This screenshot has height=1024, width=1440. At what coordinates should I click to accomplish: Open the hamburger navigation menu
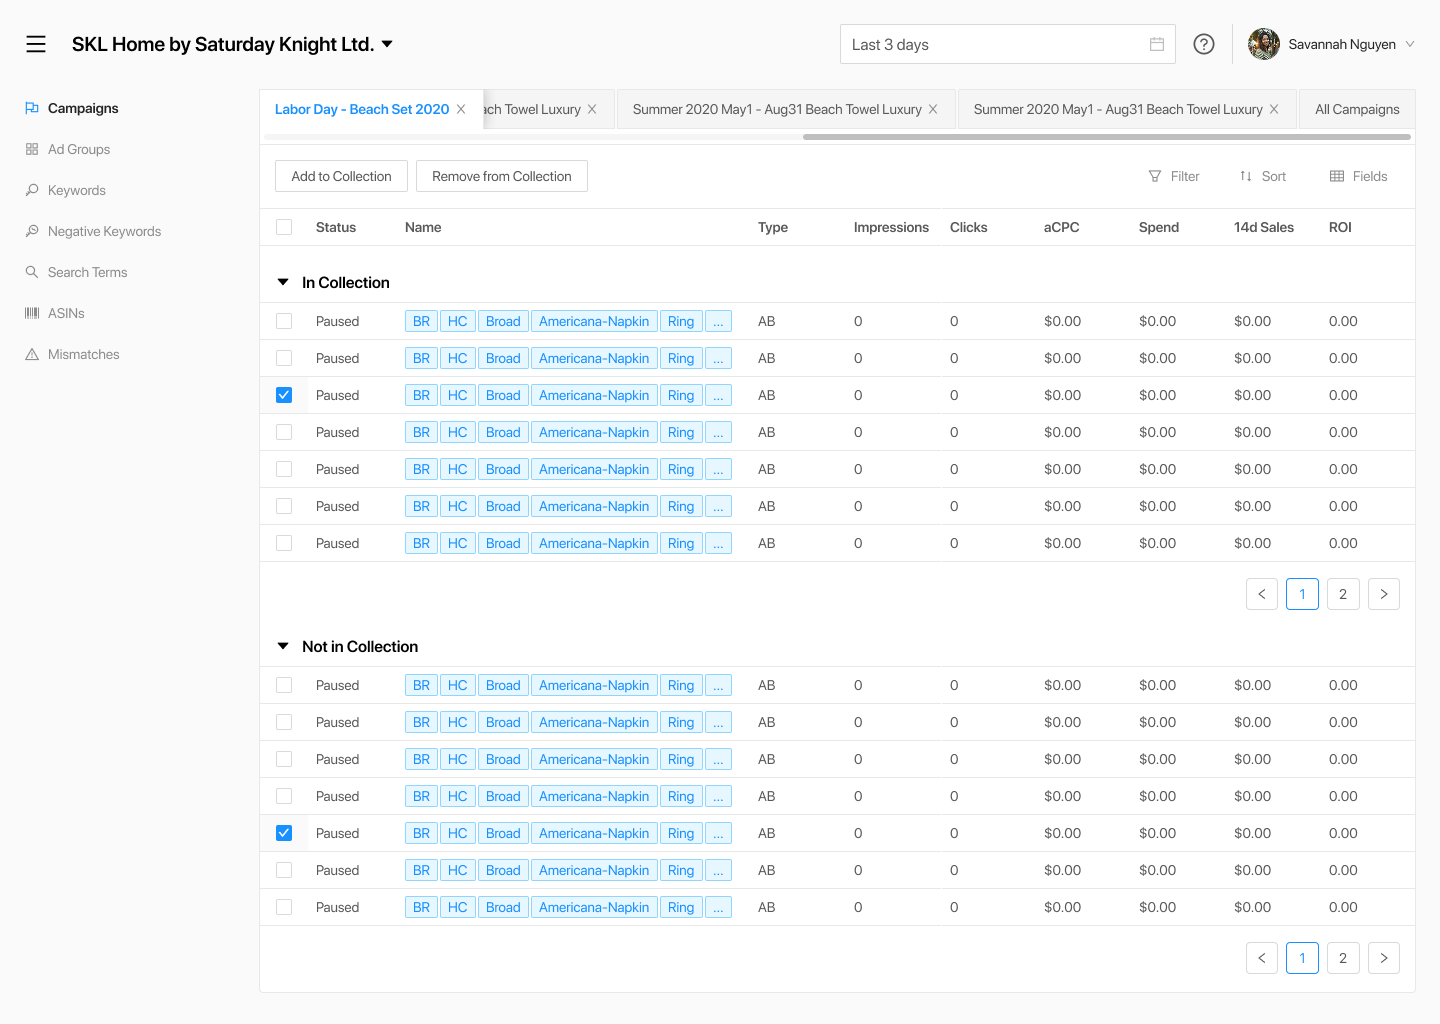(x=36, y=44)
